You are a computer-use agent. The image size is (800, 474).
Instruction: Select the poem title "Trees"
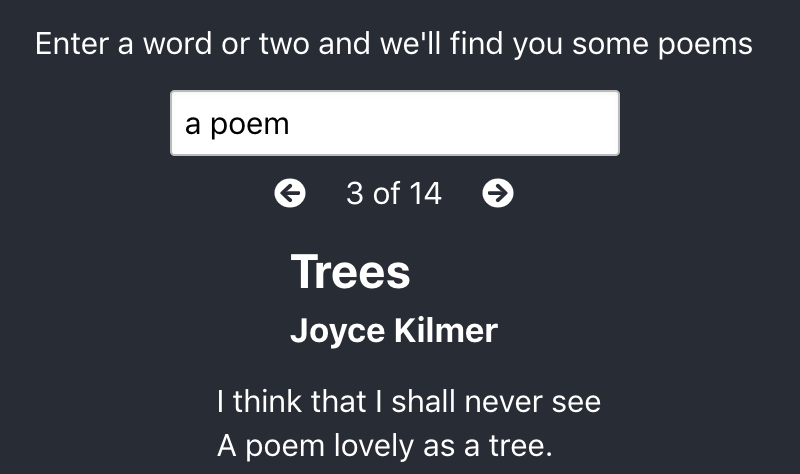[x=350, y=272]
